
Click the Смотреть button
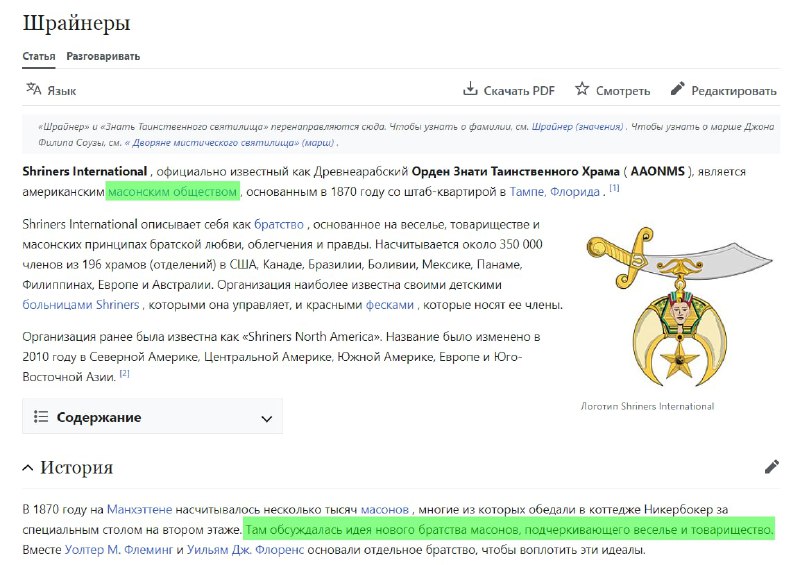[x=612, y=90]
